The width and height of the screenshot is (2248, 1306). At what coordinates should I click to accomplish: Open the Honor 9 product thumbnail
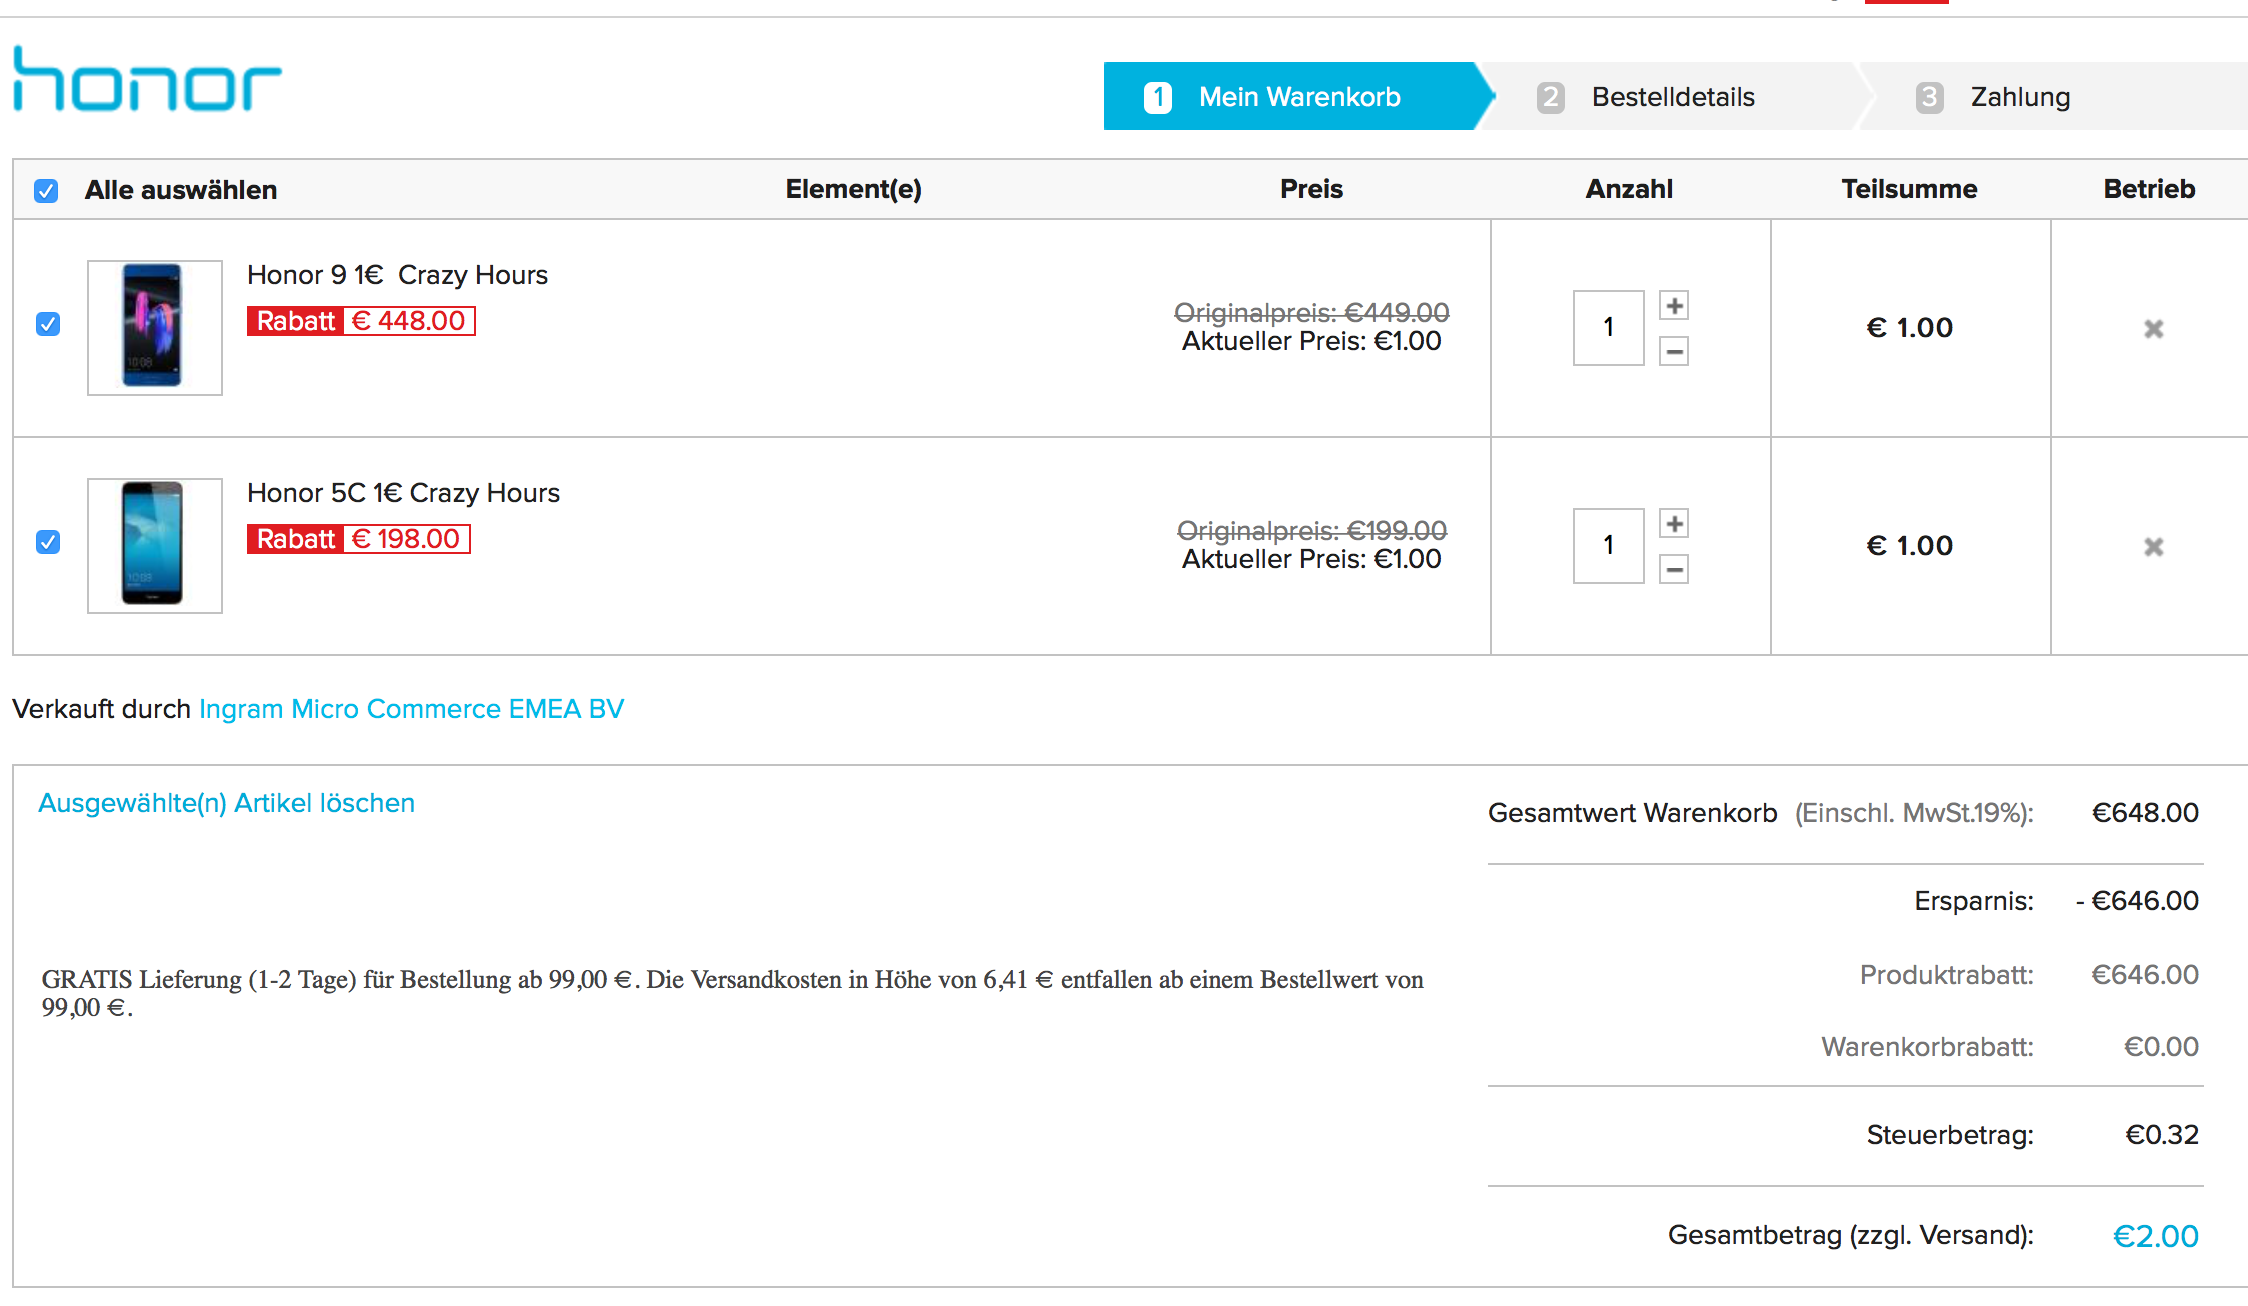click(154, 327)
